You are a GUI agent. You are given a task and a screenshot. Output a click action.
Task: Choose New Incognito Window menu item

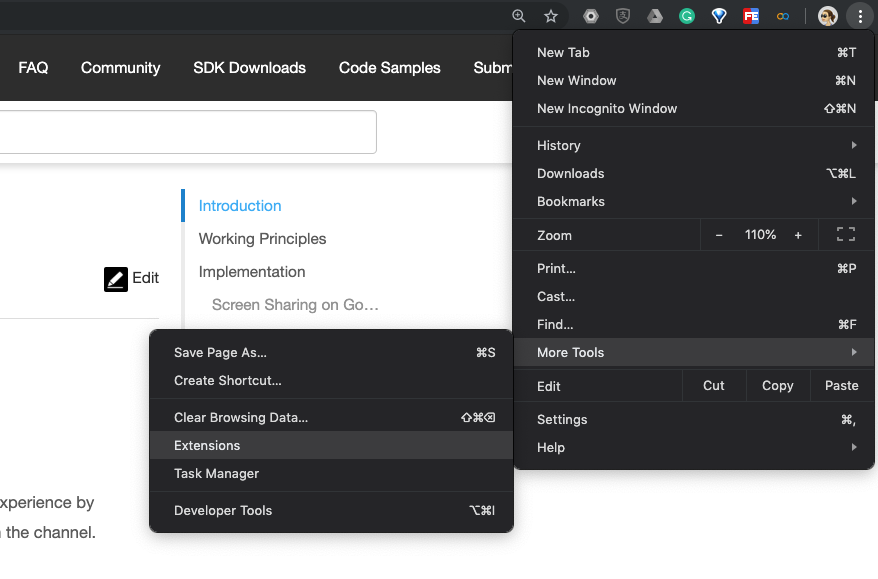(x=607, y=108)
